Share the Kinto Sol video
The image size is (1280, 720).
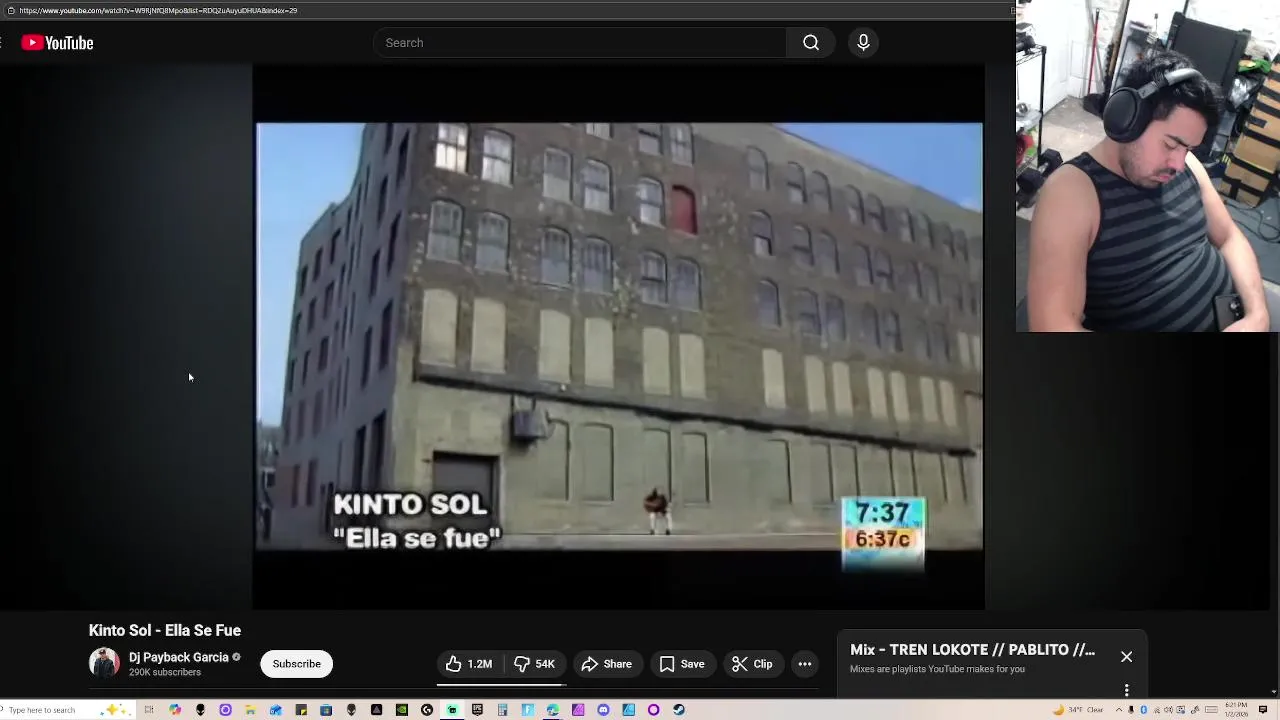606,664
